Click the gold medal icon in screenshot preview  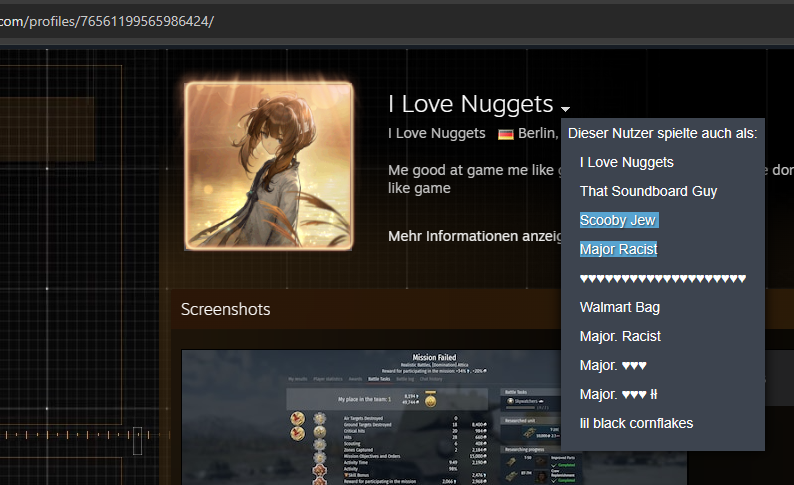430,400
